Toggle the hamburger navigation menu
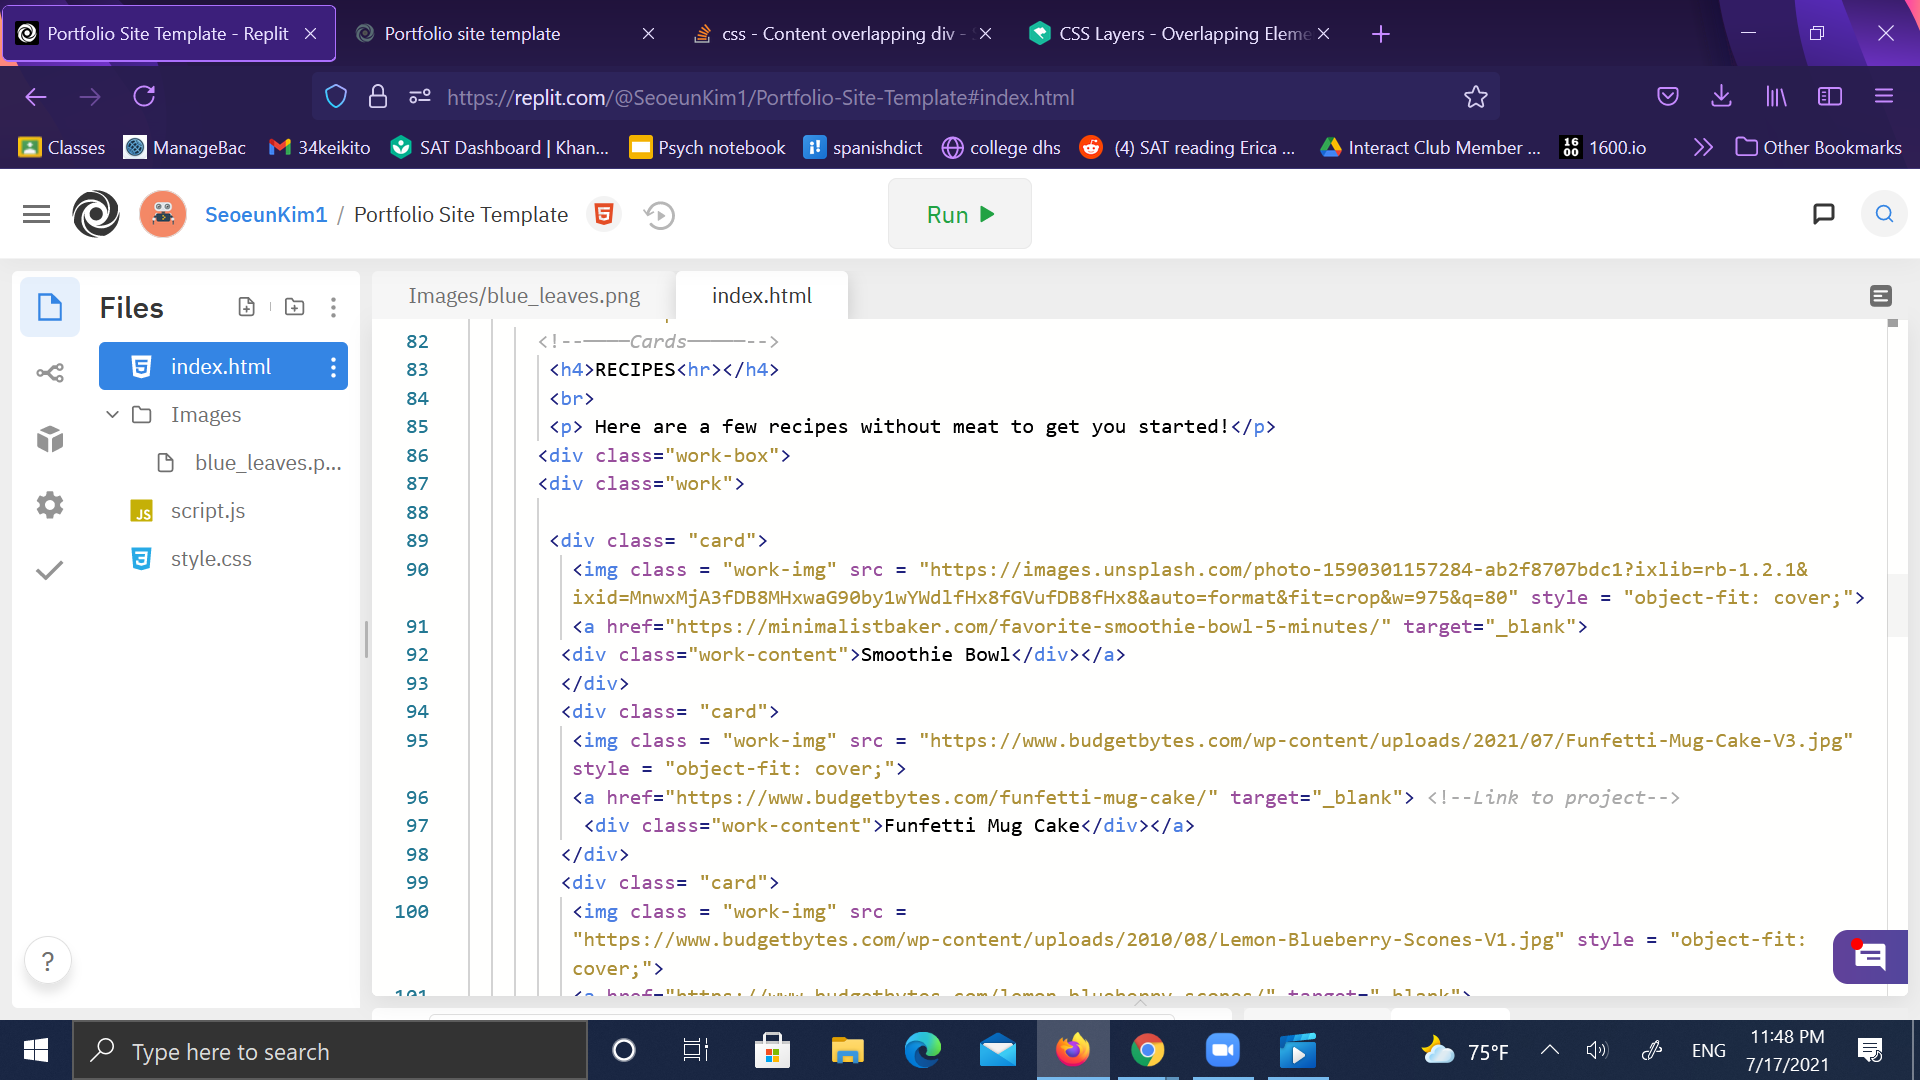This screenshot has height=1080, width=1920. point(37,214)
